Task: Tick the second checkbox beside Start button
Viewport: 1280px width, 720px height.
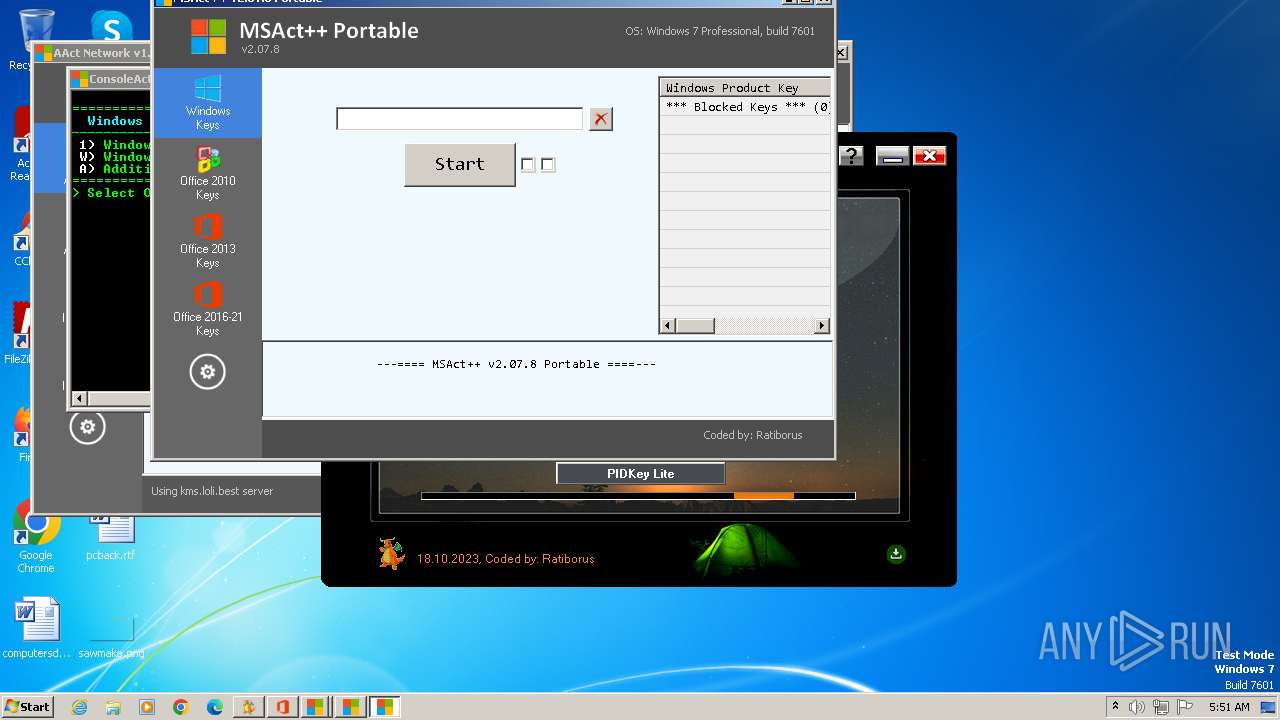Action: point(548,165)
